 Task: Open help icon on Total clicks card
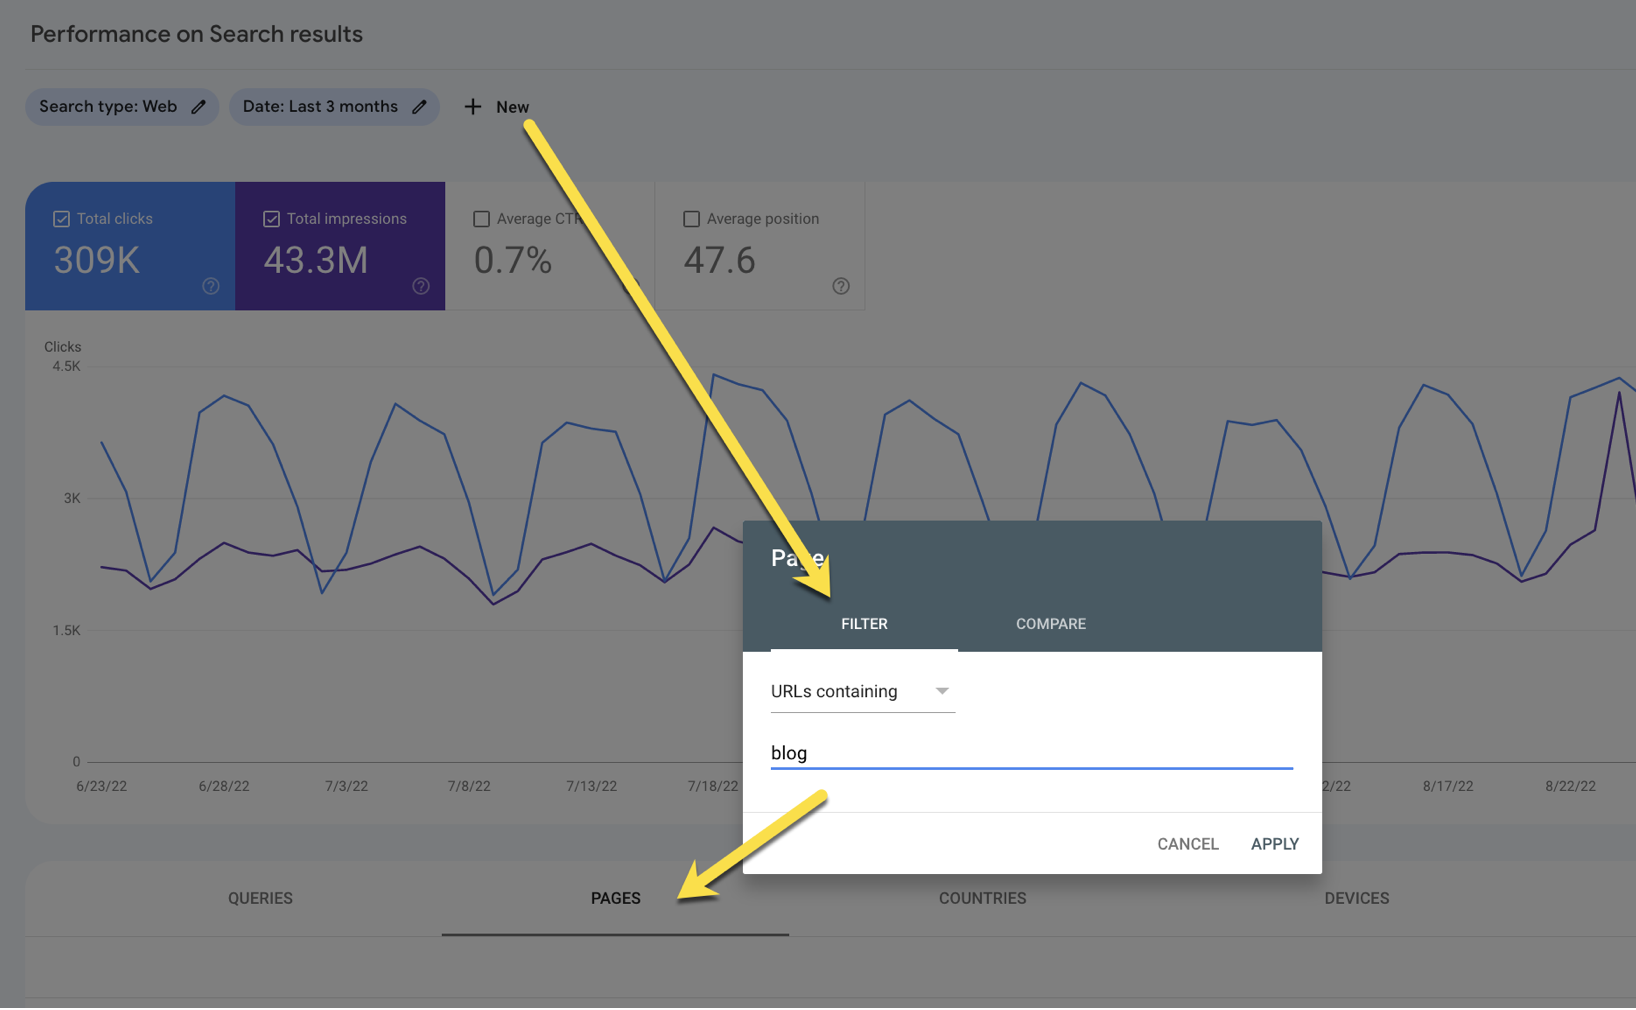pos(211,286)
